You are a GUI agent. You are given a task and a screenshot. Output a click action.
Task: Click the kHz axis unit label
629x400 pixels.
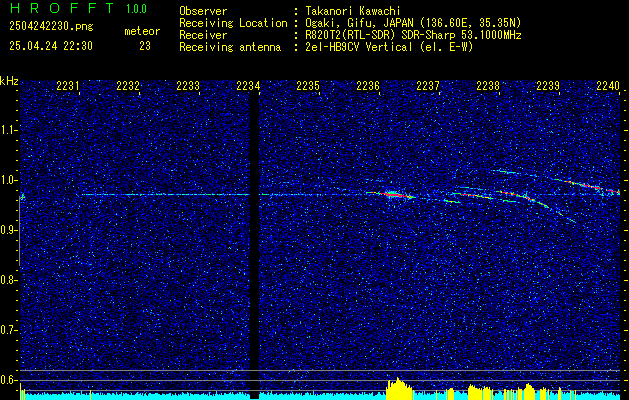[9, 81]
